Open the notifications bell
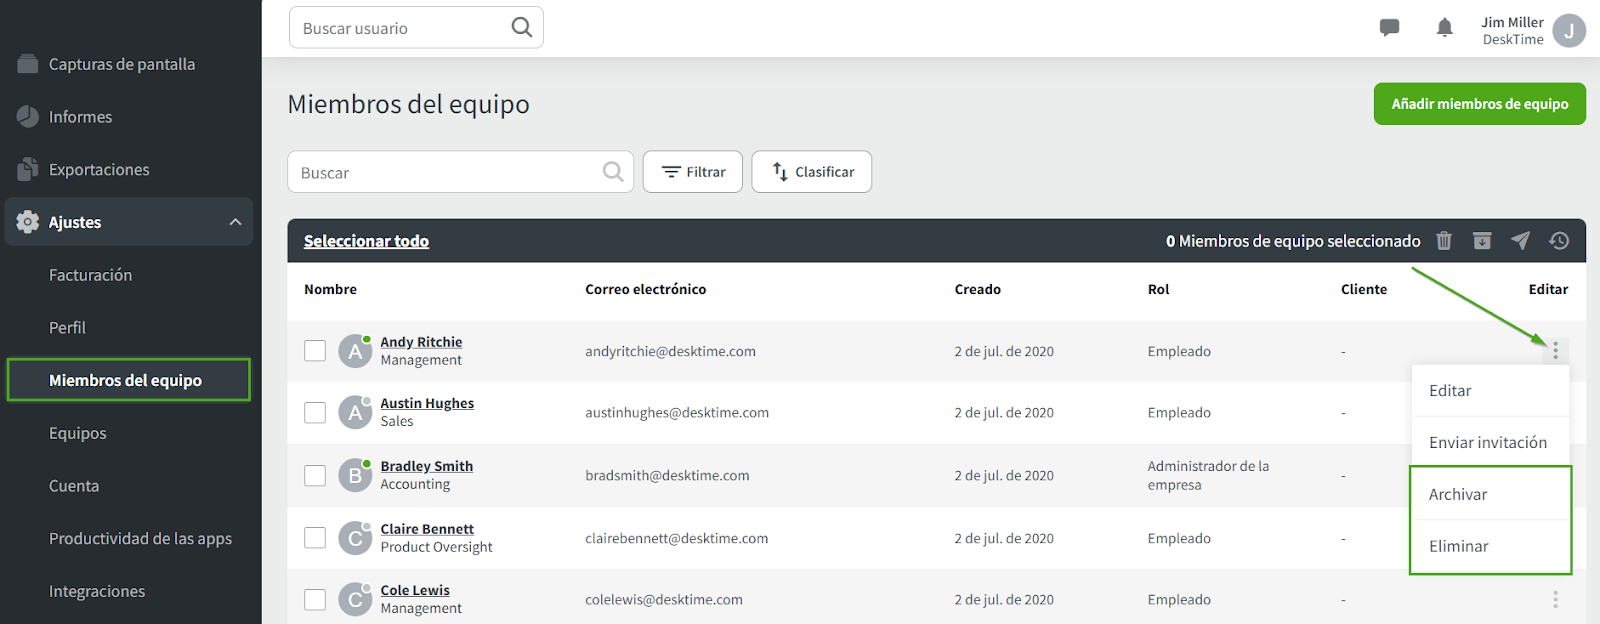The width and height of the screenshot is (1600, 624). click(x=1444, y=28)
